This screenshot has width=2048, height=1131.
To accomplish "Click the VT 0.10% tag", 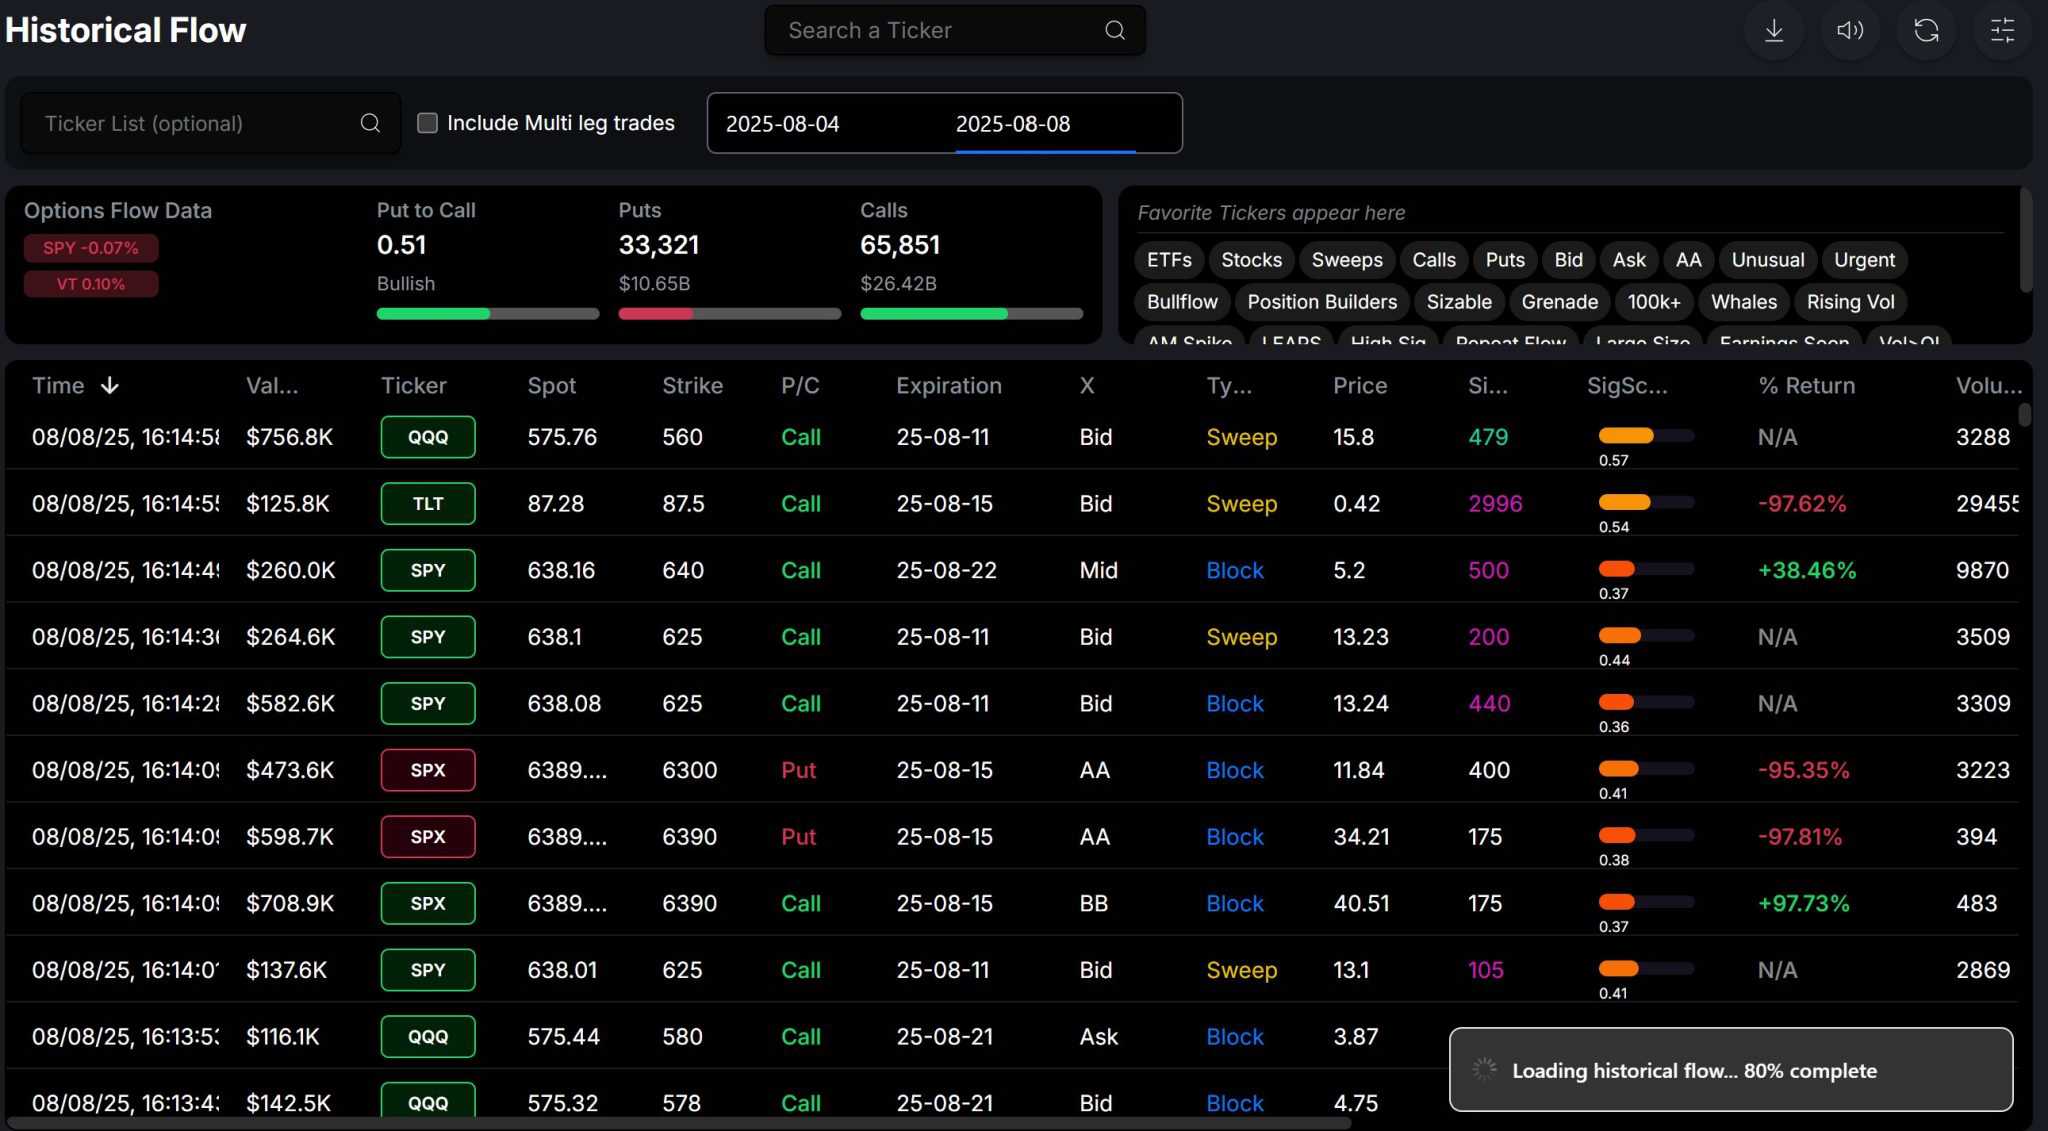I will tap(91, 284).
